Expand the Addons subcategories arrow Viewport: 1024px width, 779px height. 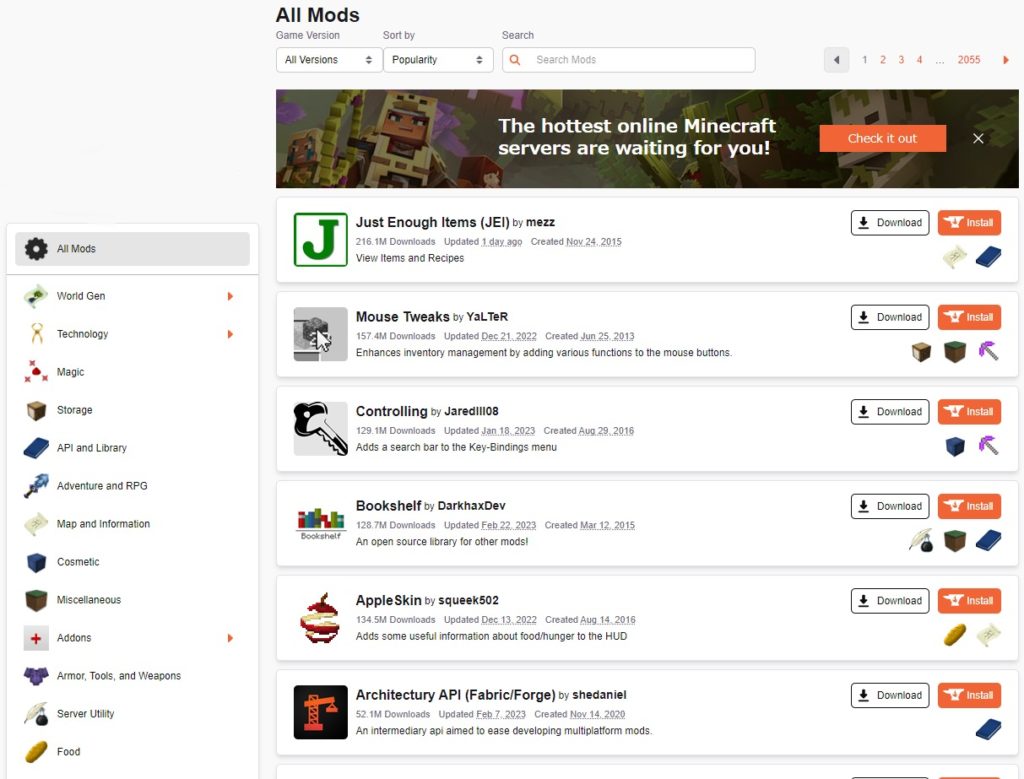[230, 638]
